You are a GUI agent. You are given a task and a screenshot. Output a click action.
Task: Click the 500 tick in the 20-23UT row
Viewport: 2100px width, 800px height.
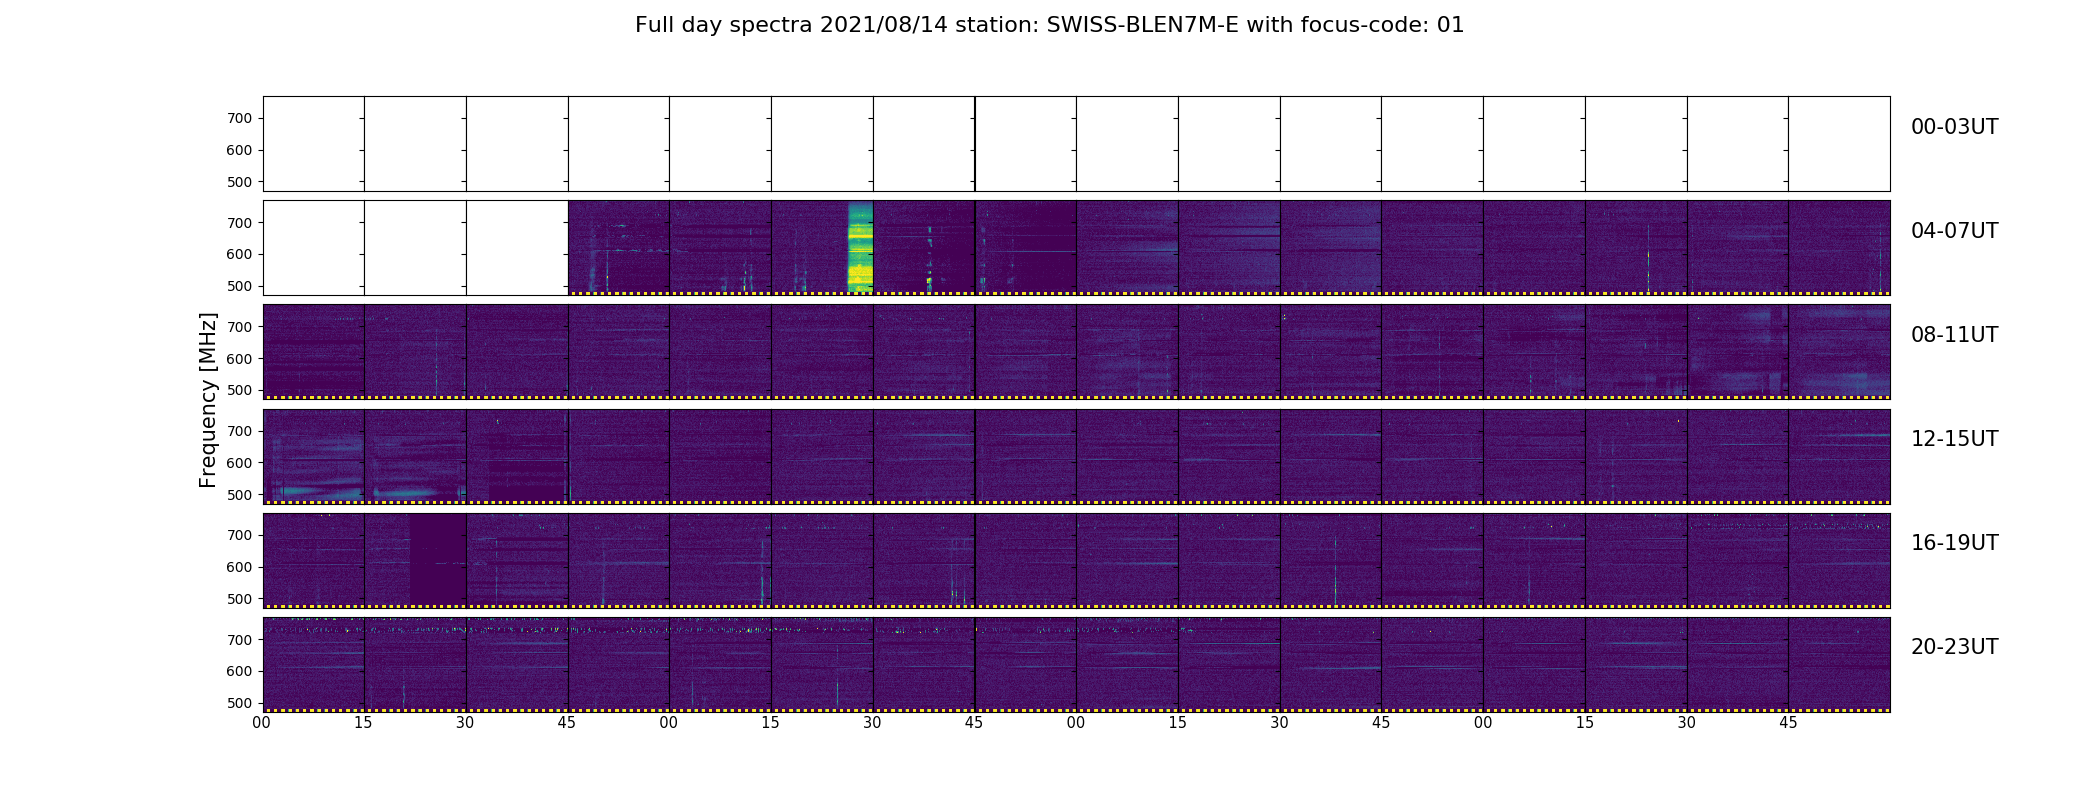pos(239,703)
